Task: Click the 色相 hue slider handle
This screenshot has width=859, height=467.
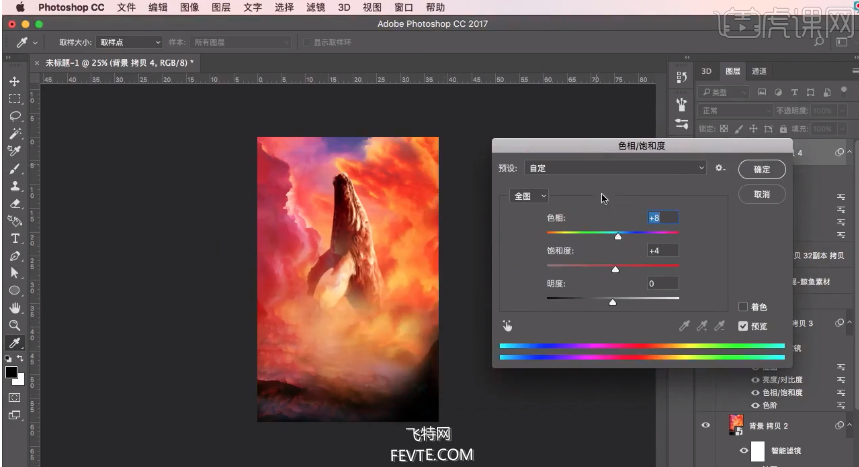Action: [x=618, y=236]
